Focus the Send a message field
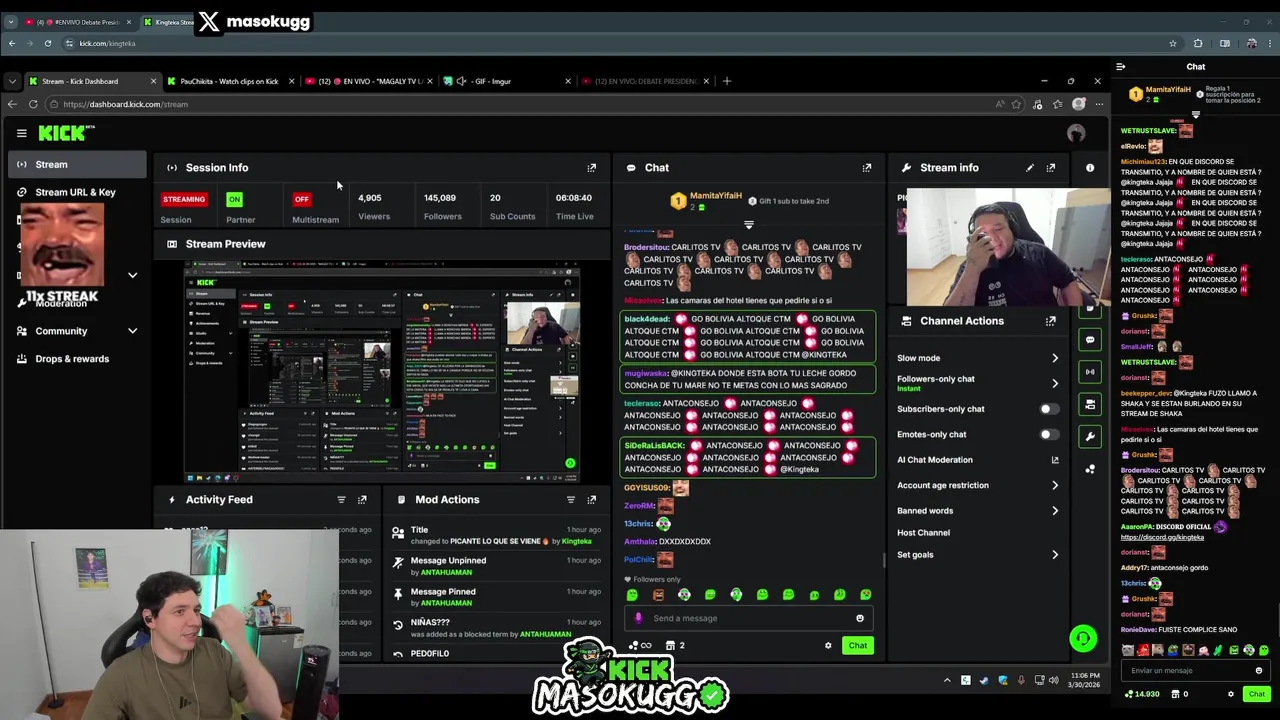 coord(750,618)
